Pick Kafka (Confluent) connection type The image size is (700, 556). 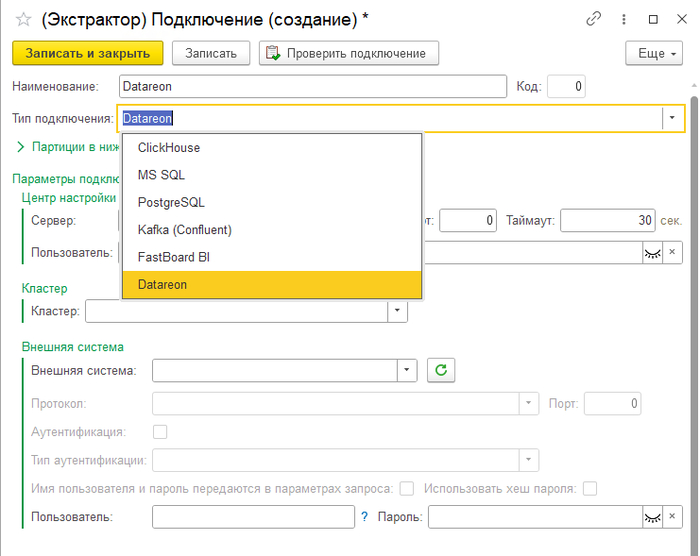184,230
